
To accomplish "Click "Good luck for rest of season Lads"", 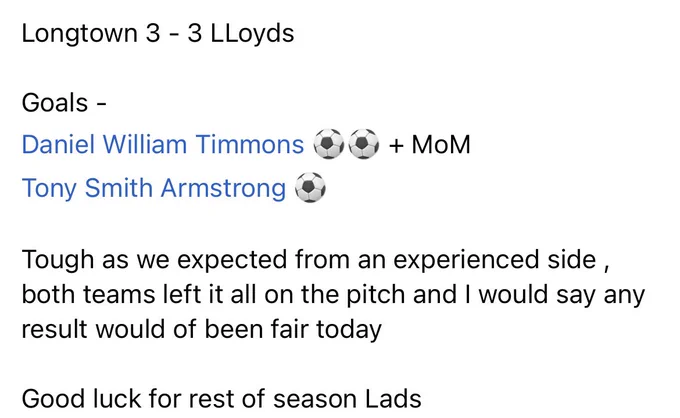I will (x=222, y=399).
